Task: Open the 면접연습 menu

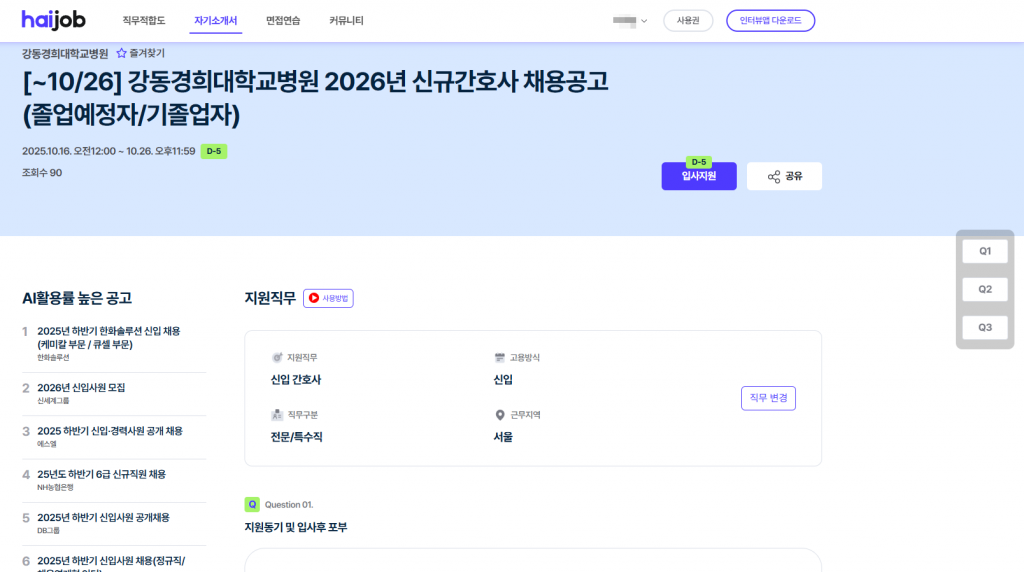Action: coord(283,21)
